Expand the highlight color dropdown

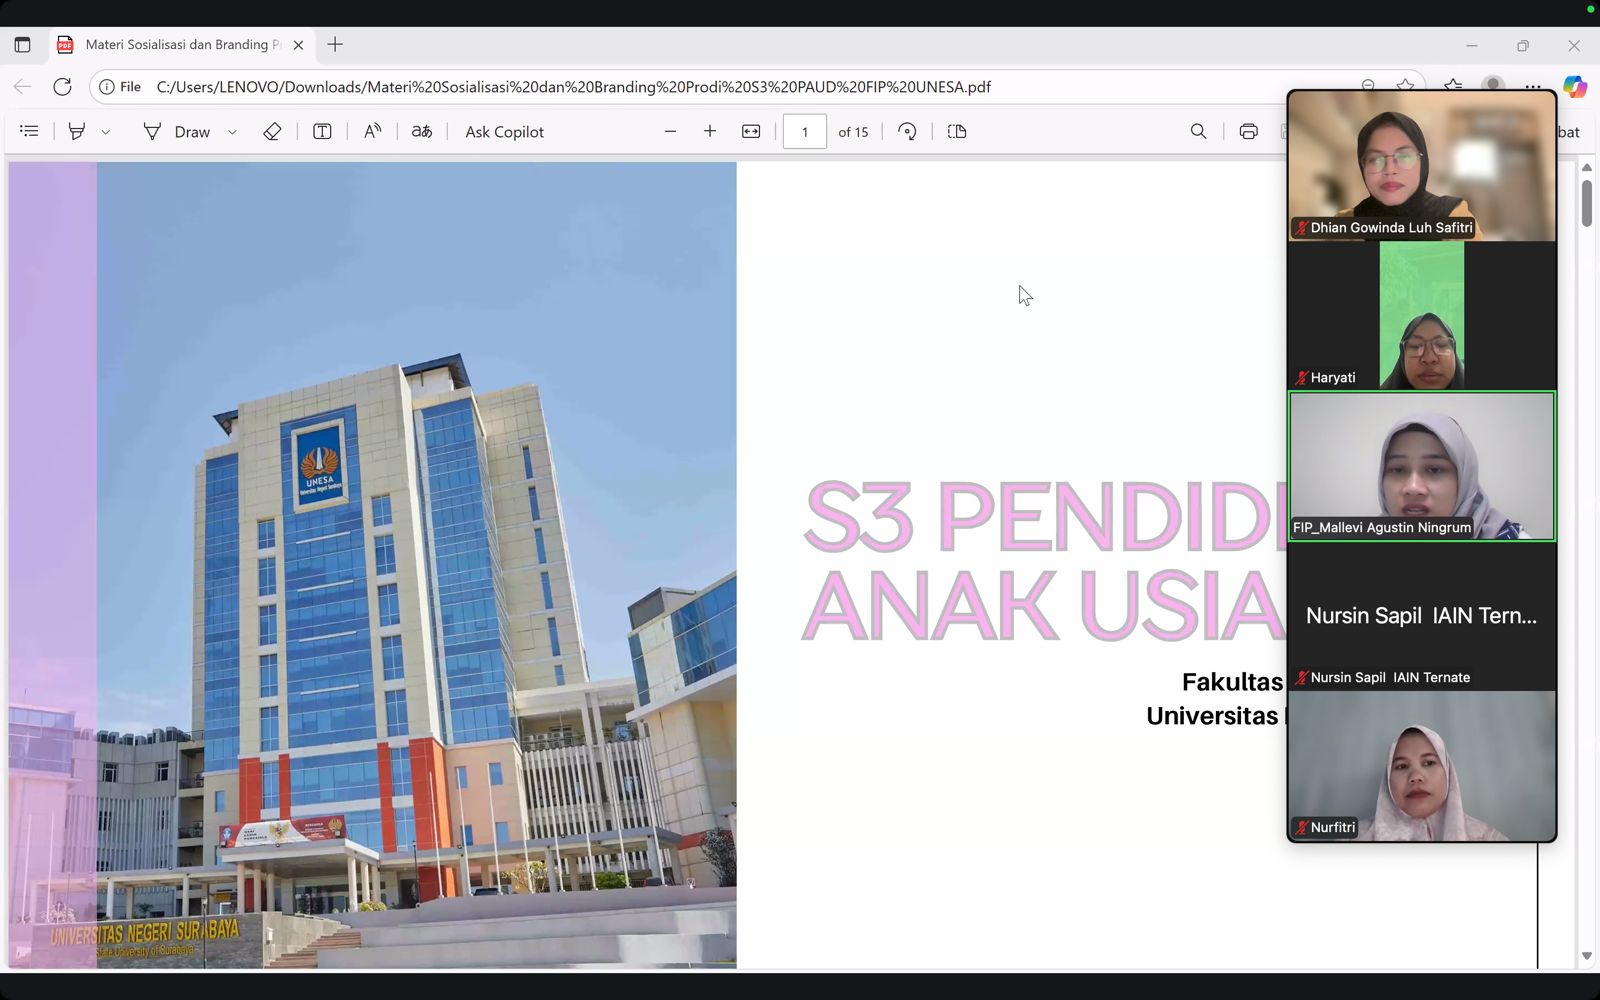[106, 132]
